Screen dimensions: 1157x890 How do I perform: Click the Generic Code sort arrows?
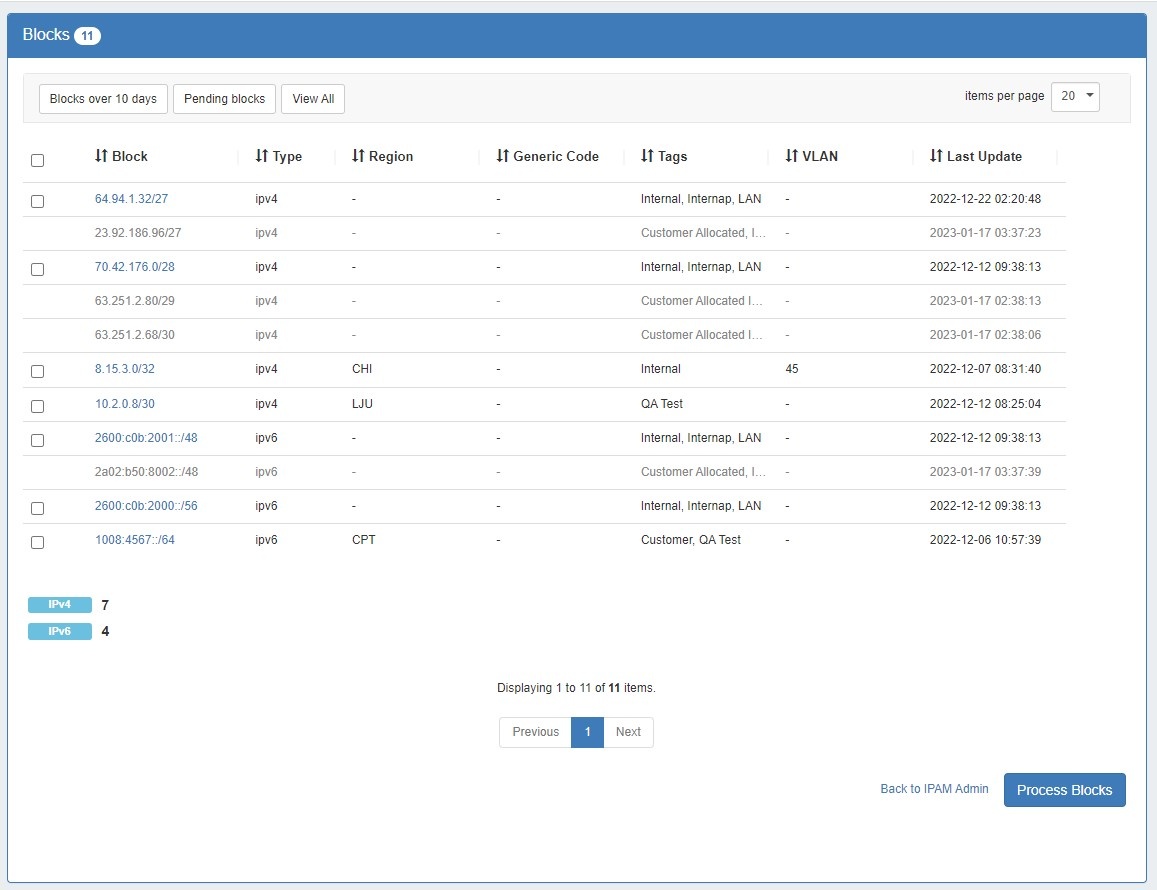[x=502, y=156]
